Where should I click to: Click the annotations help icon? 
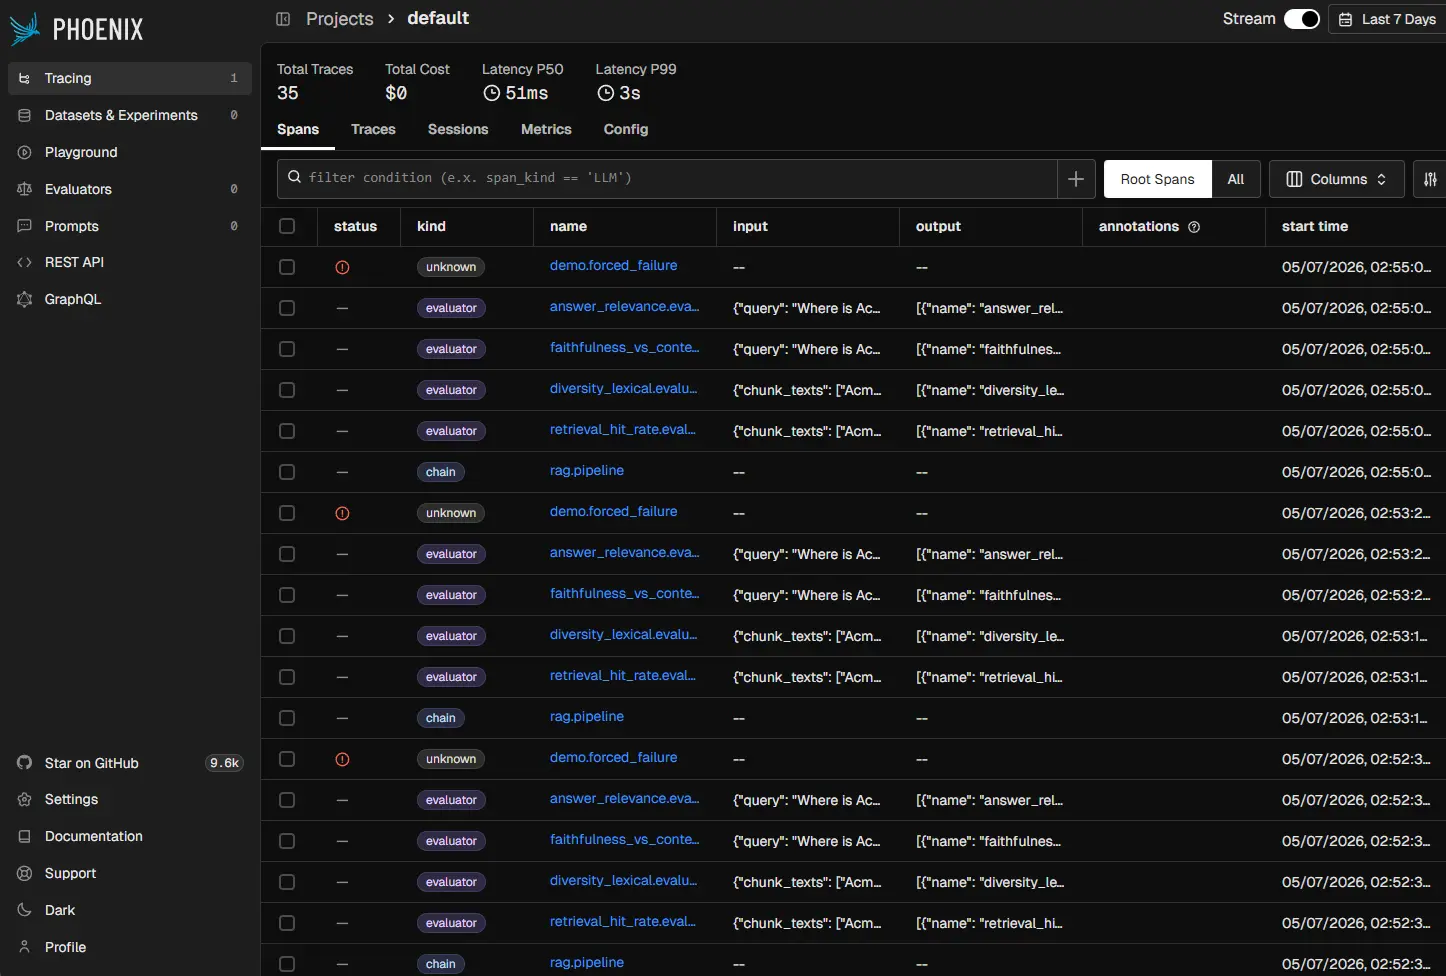point(1194,227)
